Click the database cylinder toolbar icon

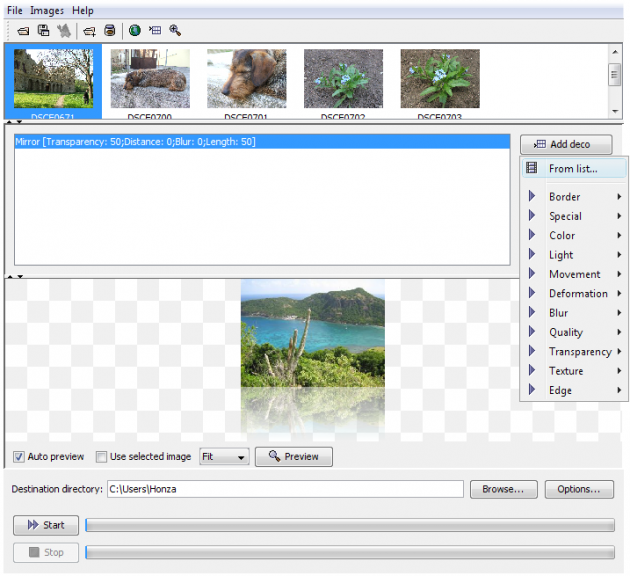(110, 30)
